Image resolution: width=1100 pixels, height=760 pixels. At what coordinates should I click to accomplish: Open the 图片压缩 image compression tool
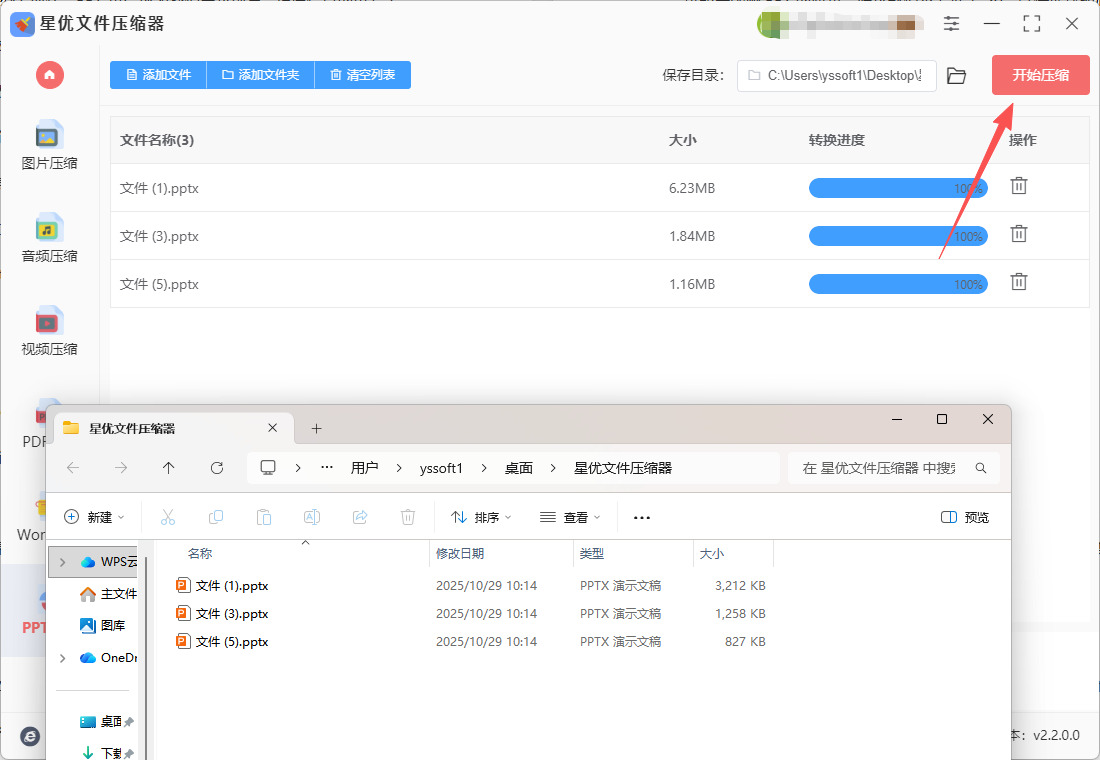pos(49,145)
